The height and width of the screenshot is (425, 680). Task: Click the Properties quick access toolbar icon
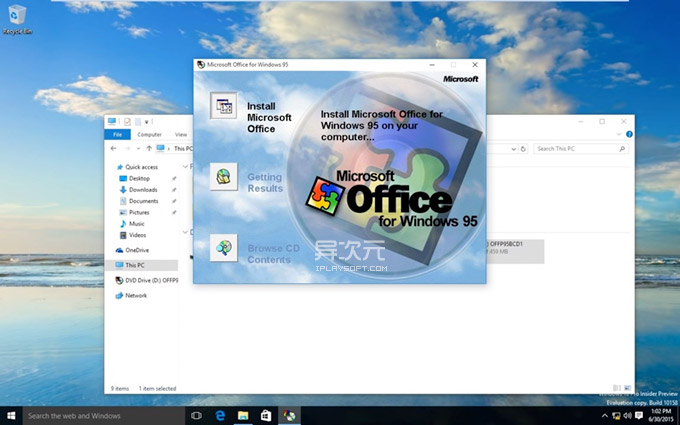pyautogui.click(x=127, y=121)
